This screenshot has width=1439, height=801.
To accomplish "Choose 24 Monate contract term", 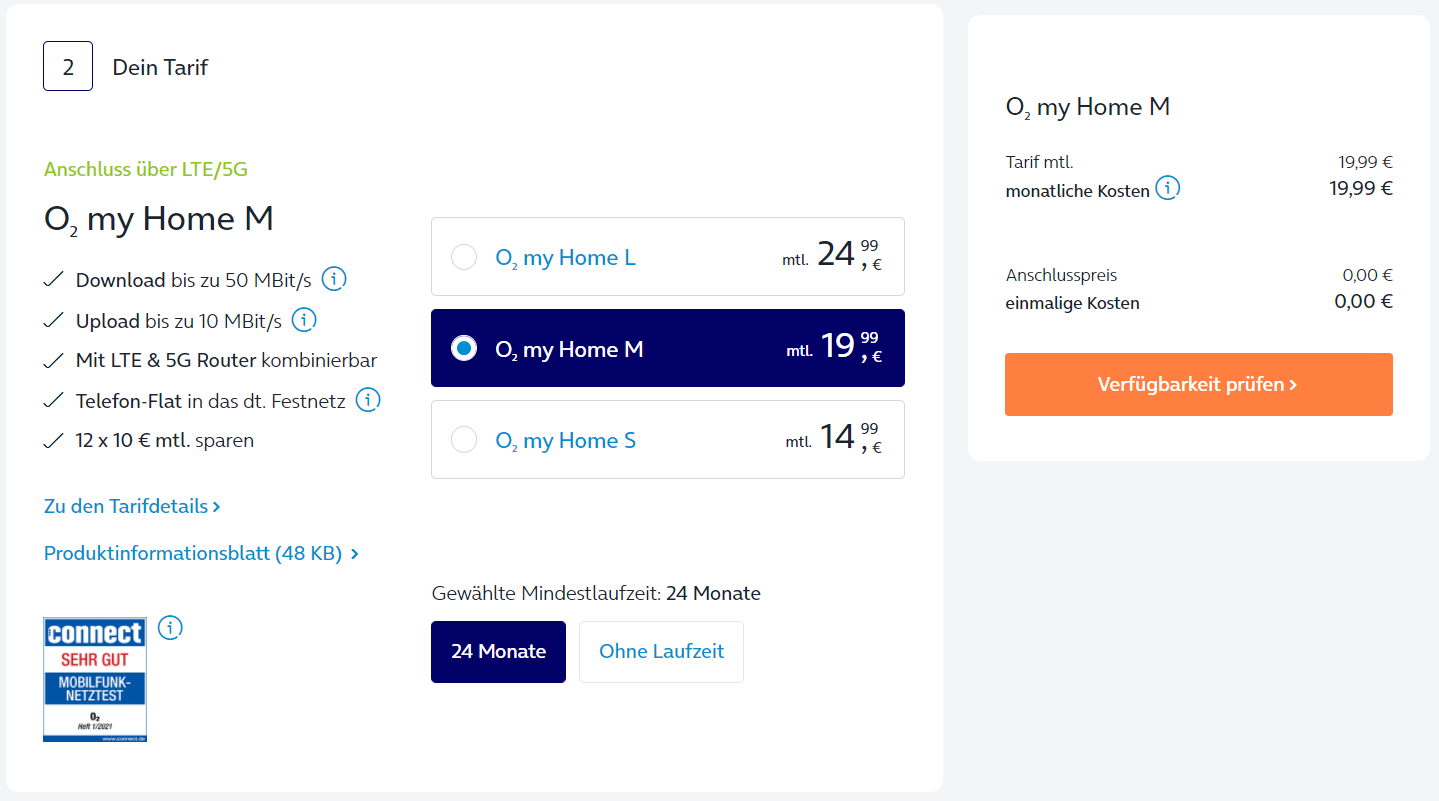I will (x=498, y=652).
